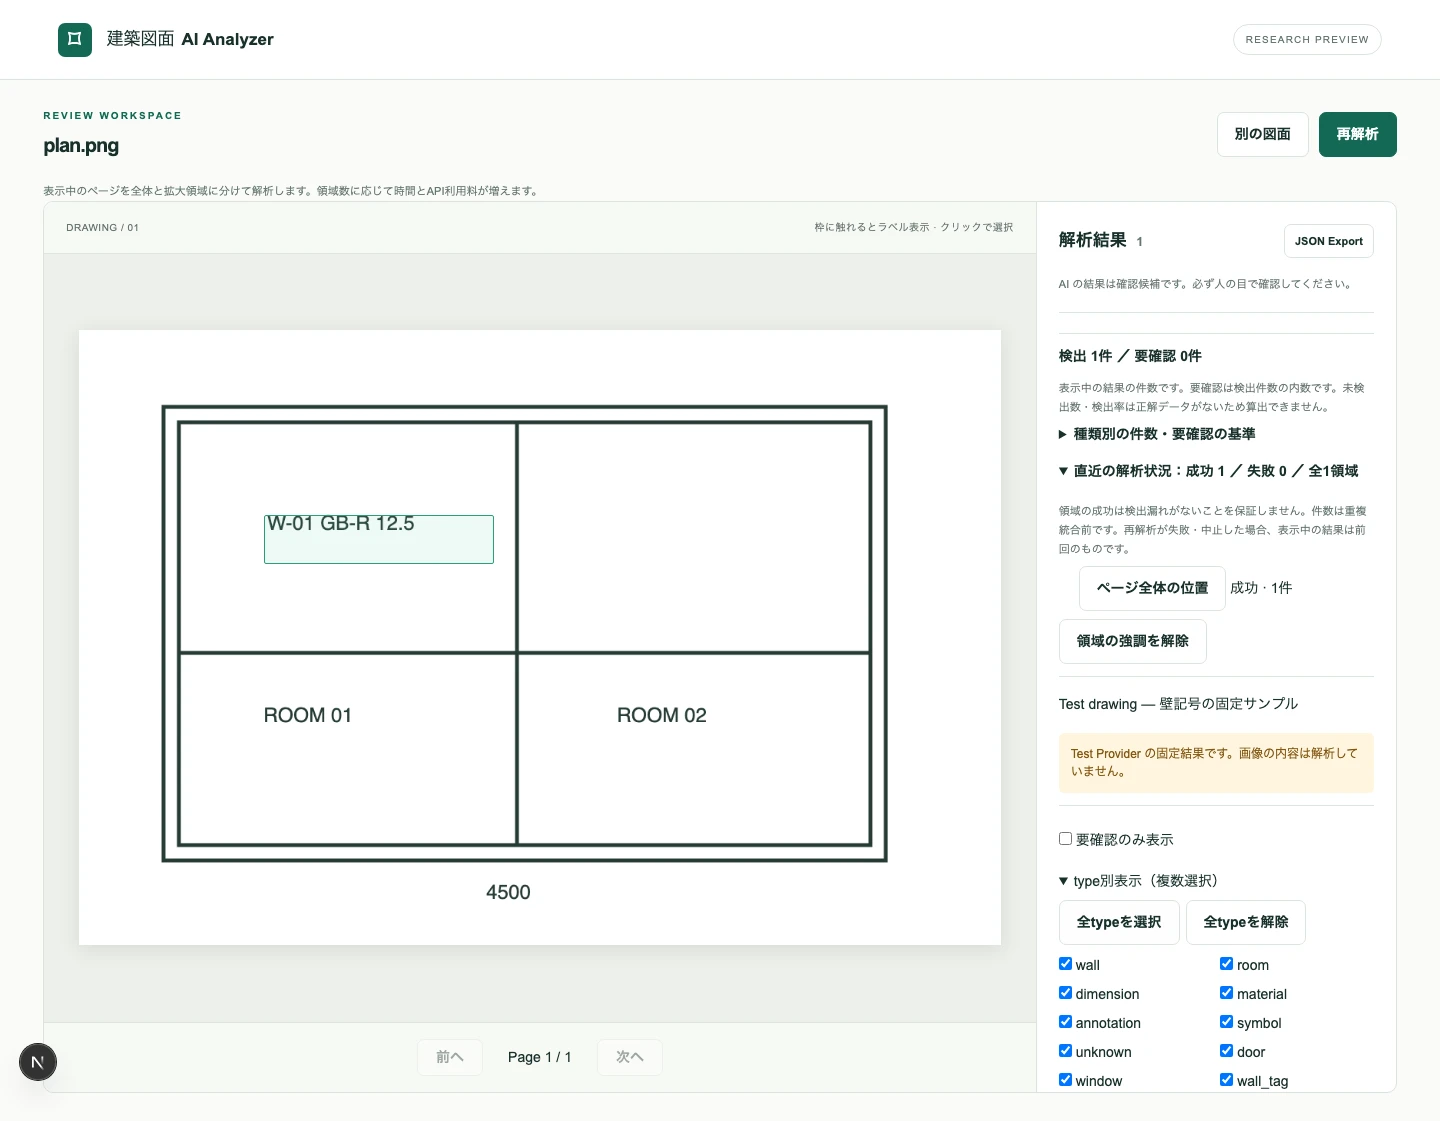Select the ページ全体の位置 region button

pos(1152,588)
